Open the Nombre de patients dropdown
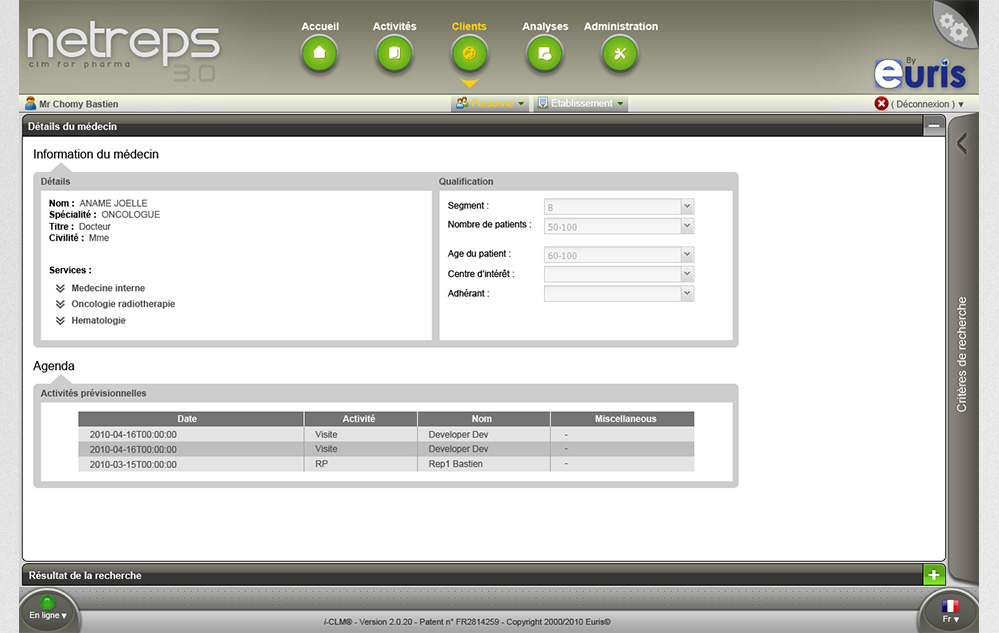The image size is (999, 633). click(687, 225)
